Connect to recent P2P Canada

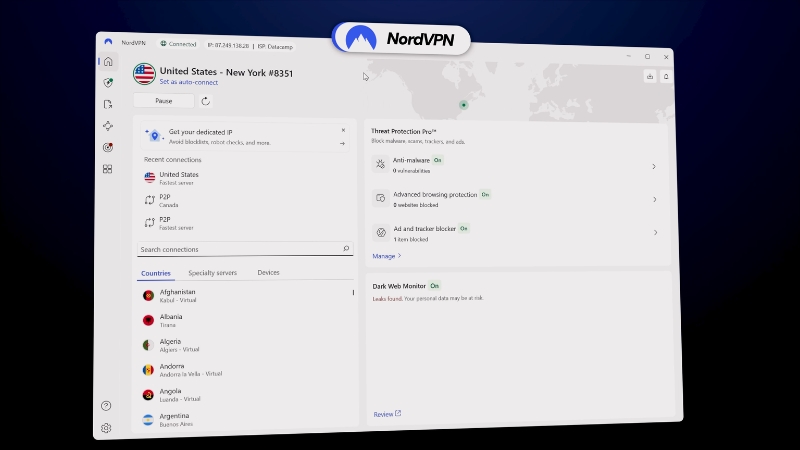(246, 201)
